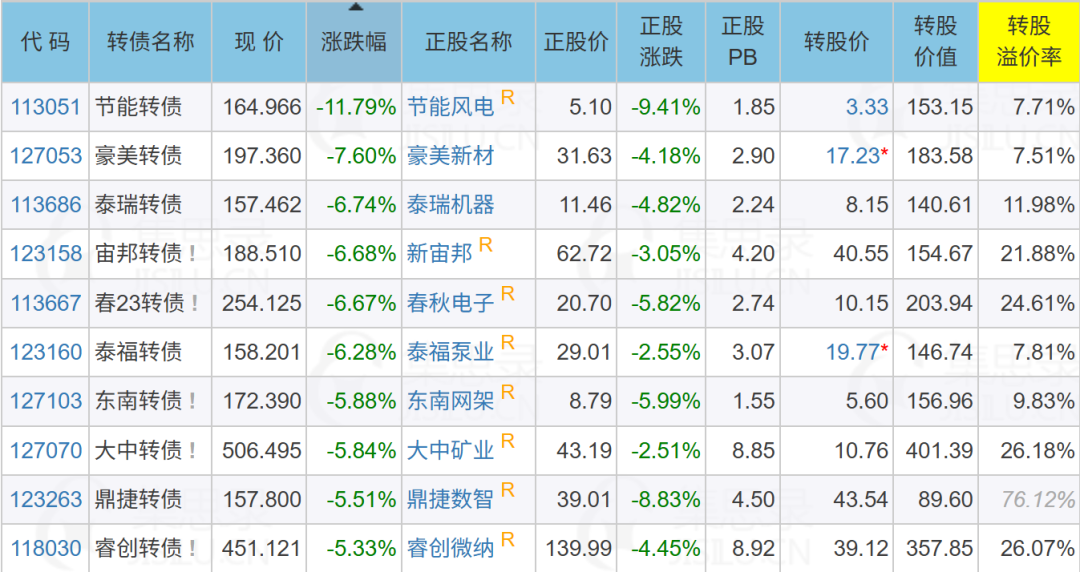The image size is (1080, 572).
Task: Click the R icon beside 节能风电
Action: [508, 97]
